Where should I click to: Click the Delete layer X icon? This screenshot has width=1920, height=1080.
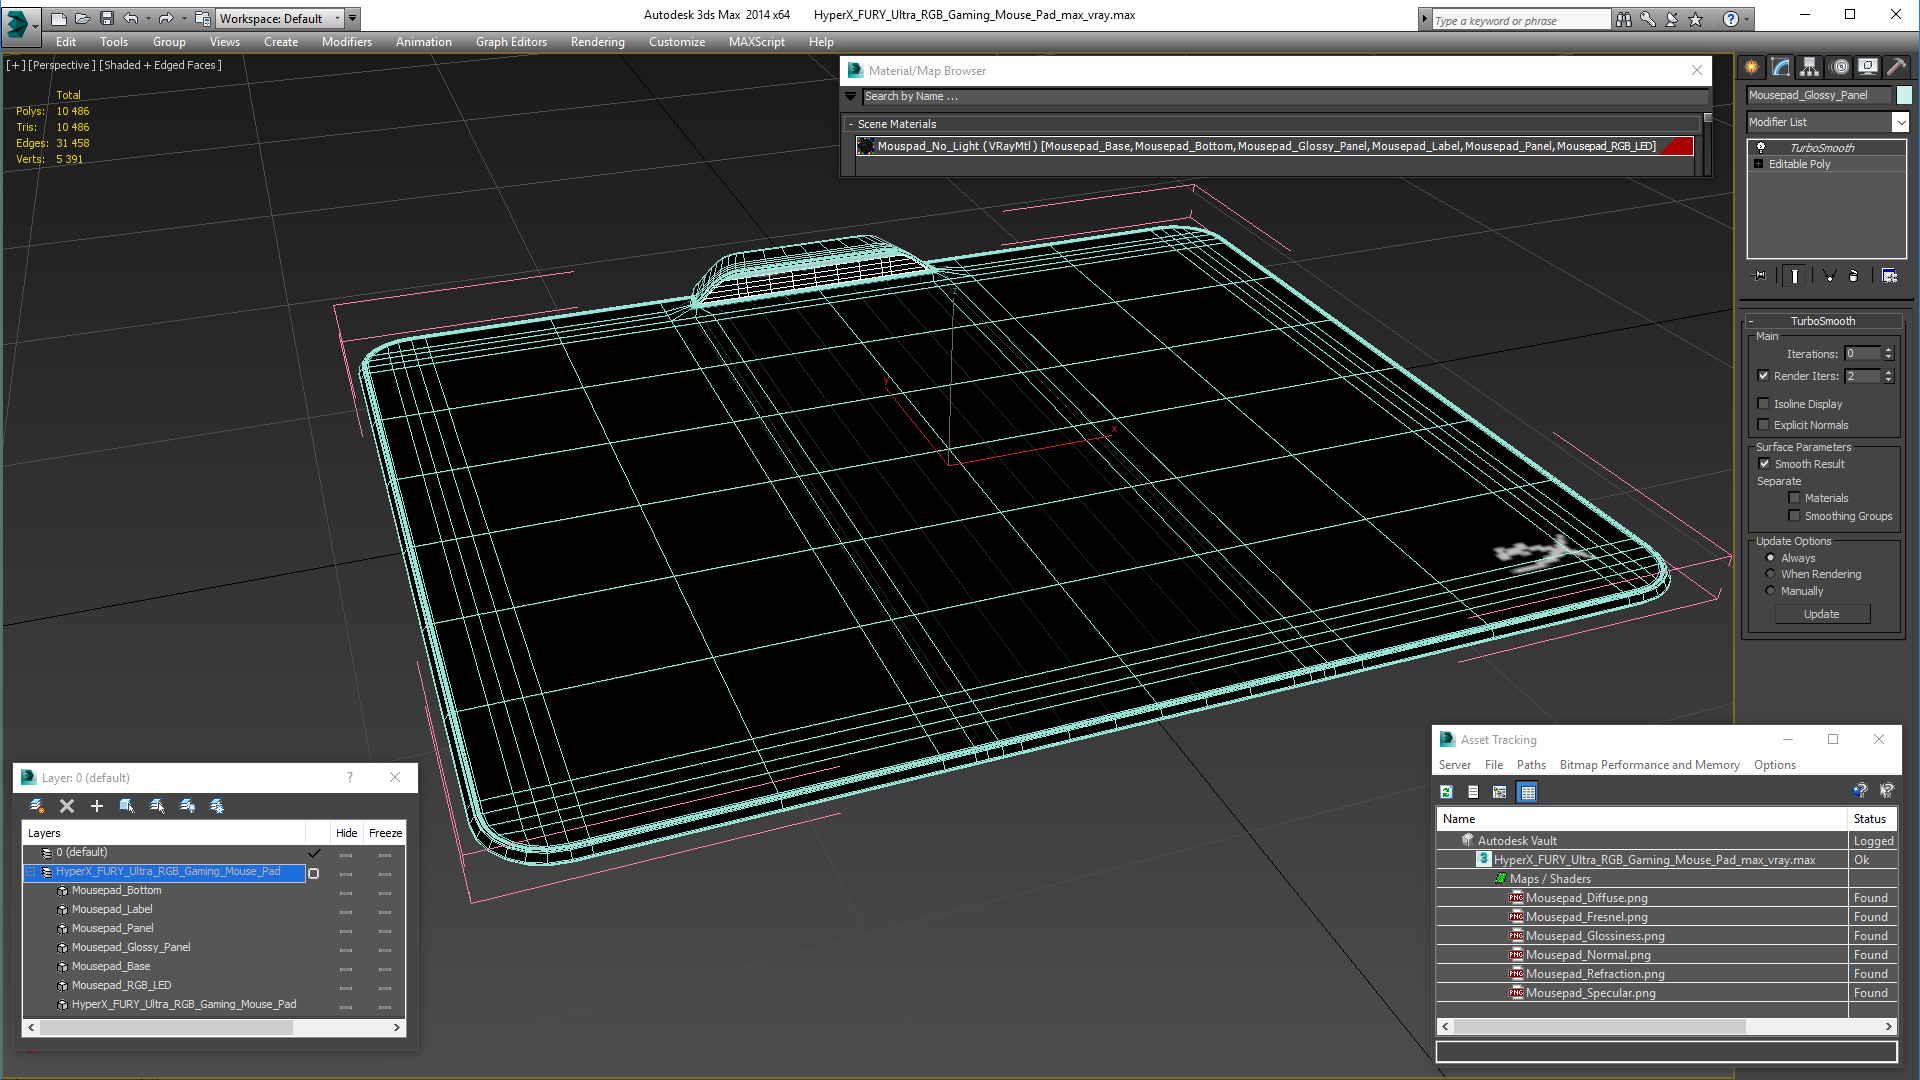[67, 806]
